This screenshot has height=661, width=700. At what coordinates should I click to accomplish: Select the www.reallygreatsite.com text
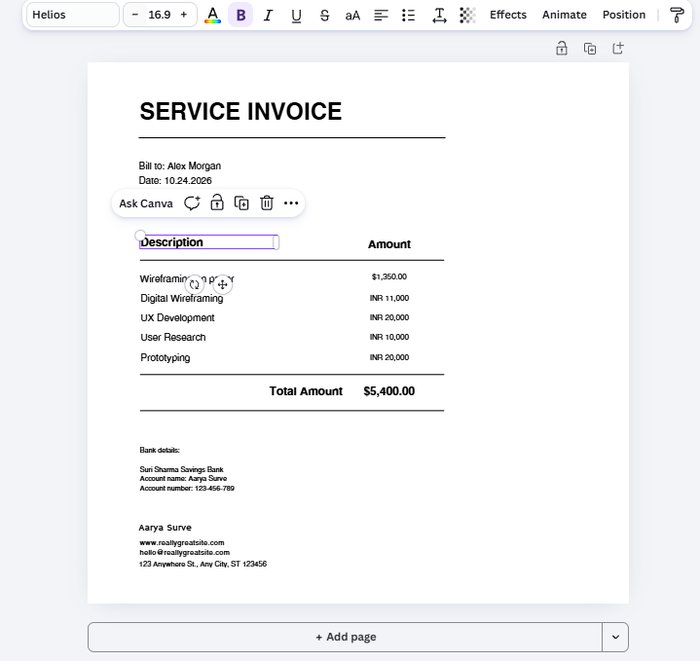(x=182, y=543)
